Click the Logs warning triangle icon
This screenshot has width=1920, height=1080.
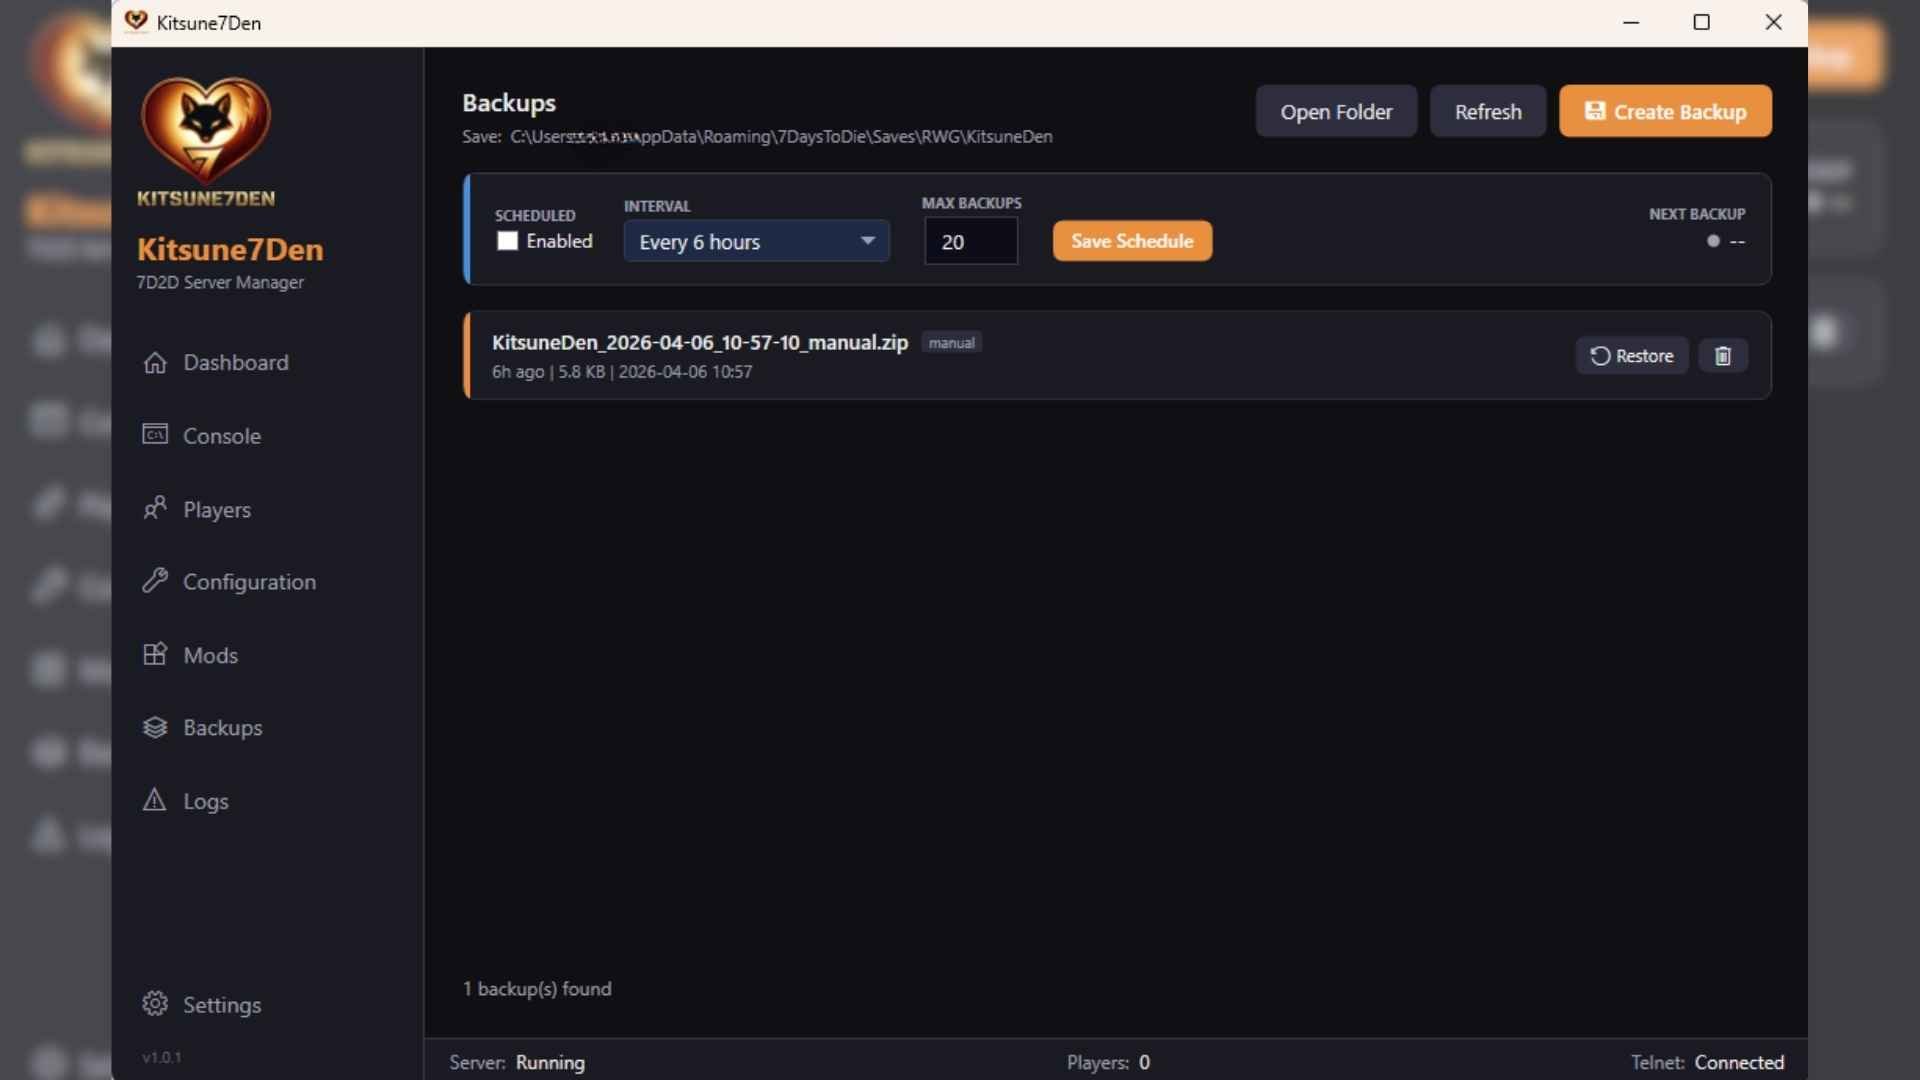pos(155,800)
